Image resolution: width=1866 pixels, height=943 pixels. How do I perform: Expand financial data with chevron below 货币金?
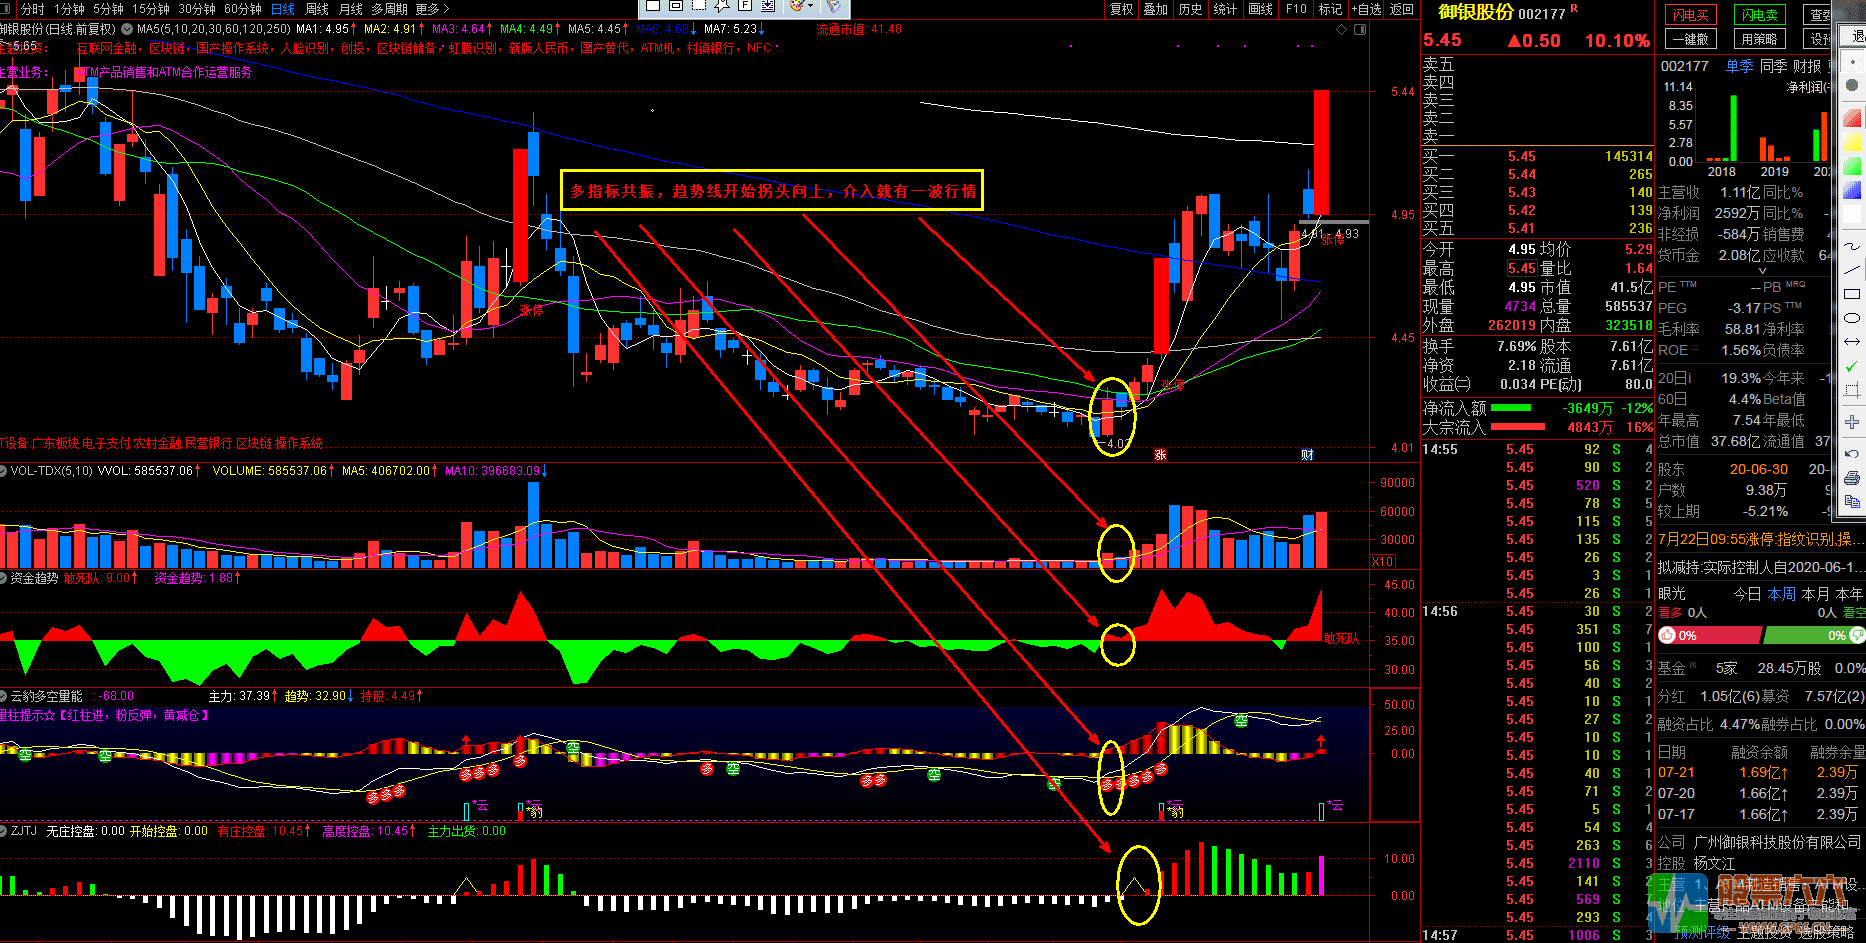1763,271
